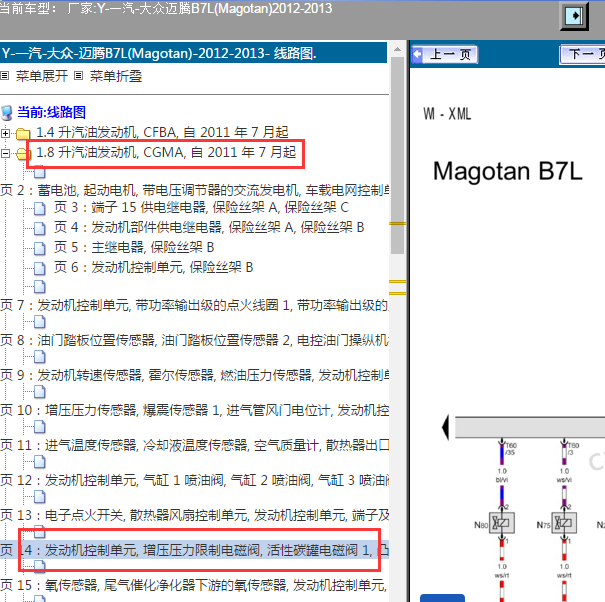This screenshot has height=602, width=605.
Task: Click the panel collapse arrow icon top right
Action: tap(574, 16)
